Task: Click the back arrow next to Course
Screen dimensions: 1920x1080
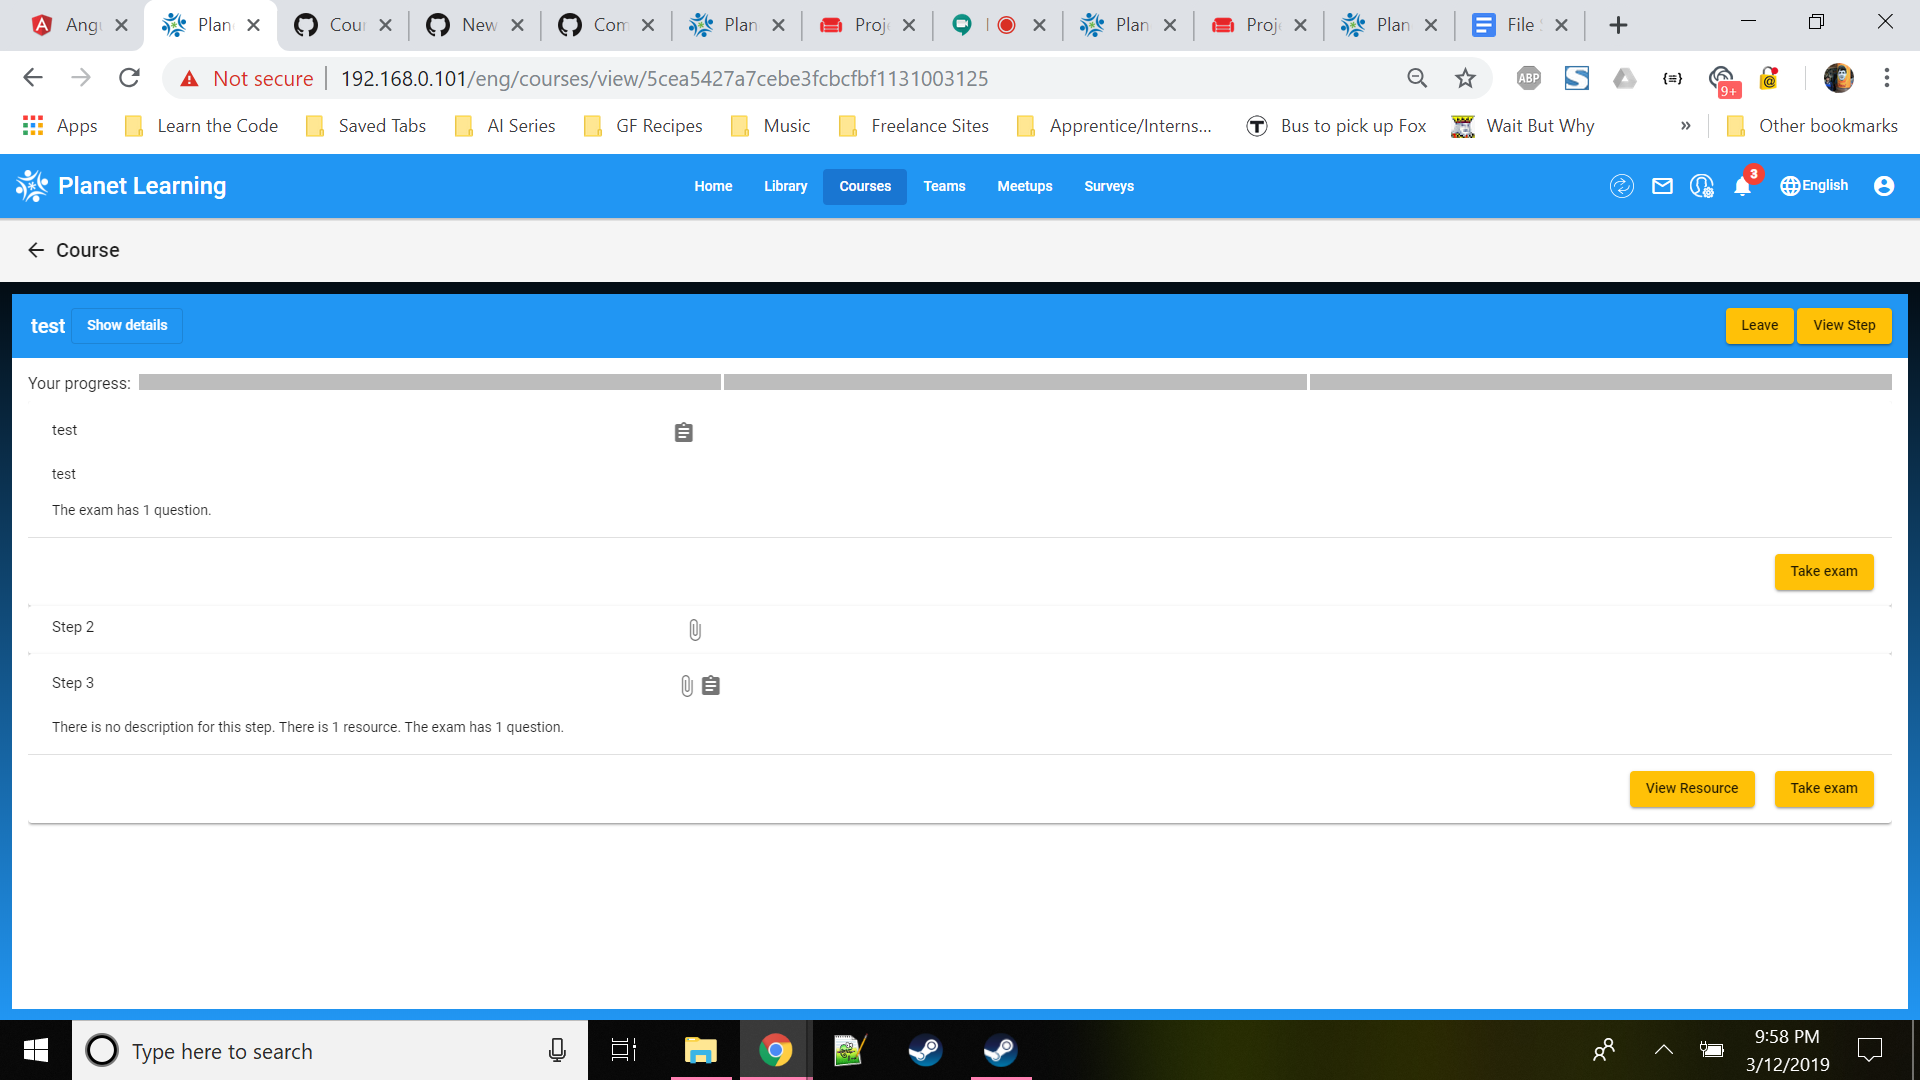Action: click(36, 250)
